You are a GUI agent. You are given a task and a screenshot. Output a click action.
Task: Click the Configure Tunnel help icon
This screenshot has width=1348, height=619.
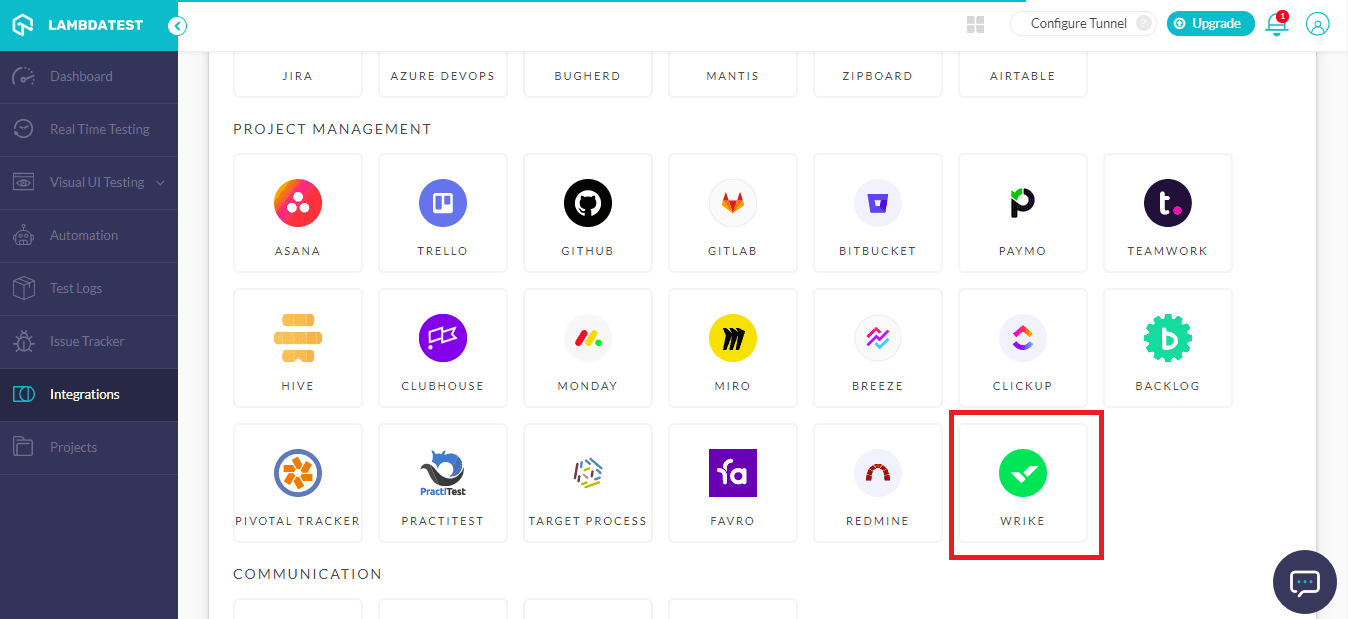point(1143,22)
